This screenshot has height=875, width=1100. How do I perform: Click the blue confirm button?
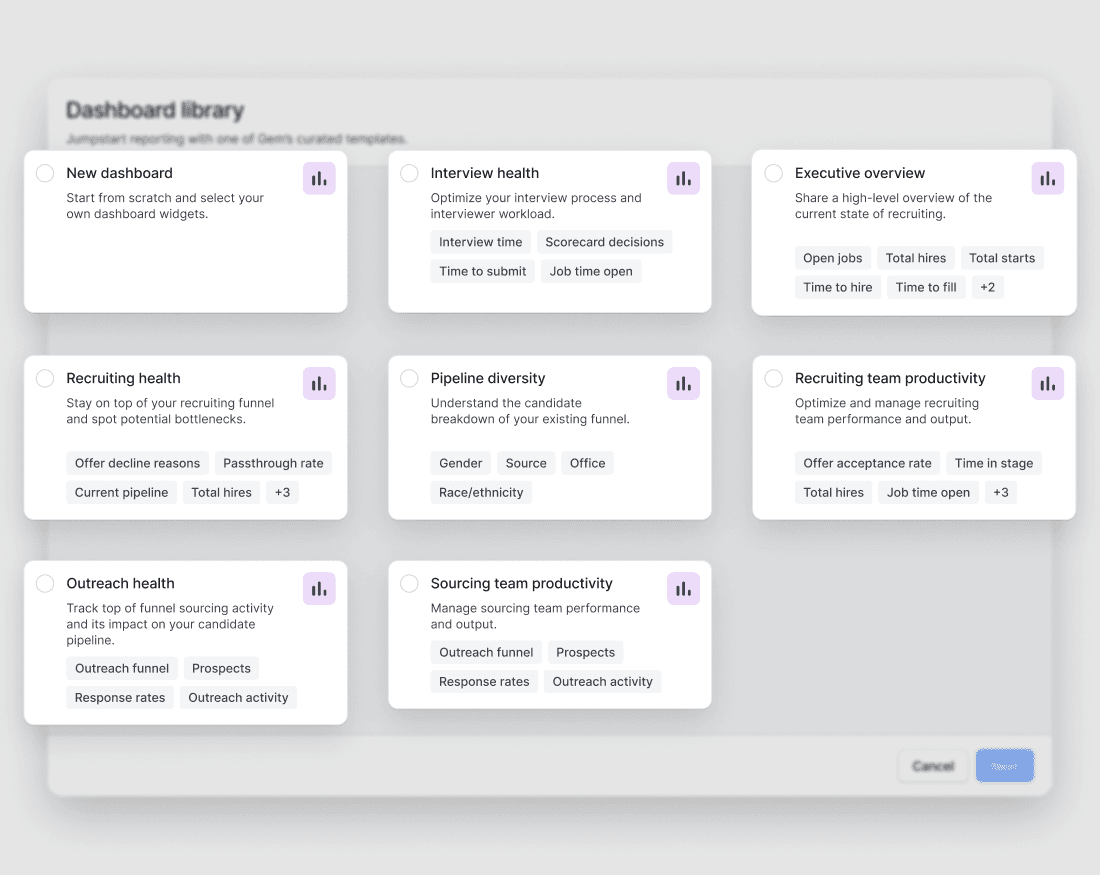point(1005,765)
